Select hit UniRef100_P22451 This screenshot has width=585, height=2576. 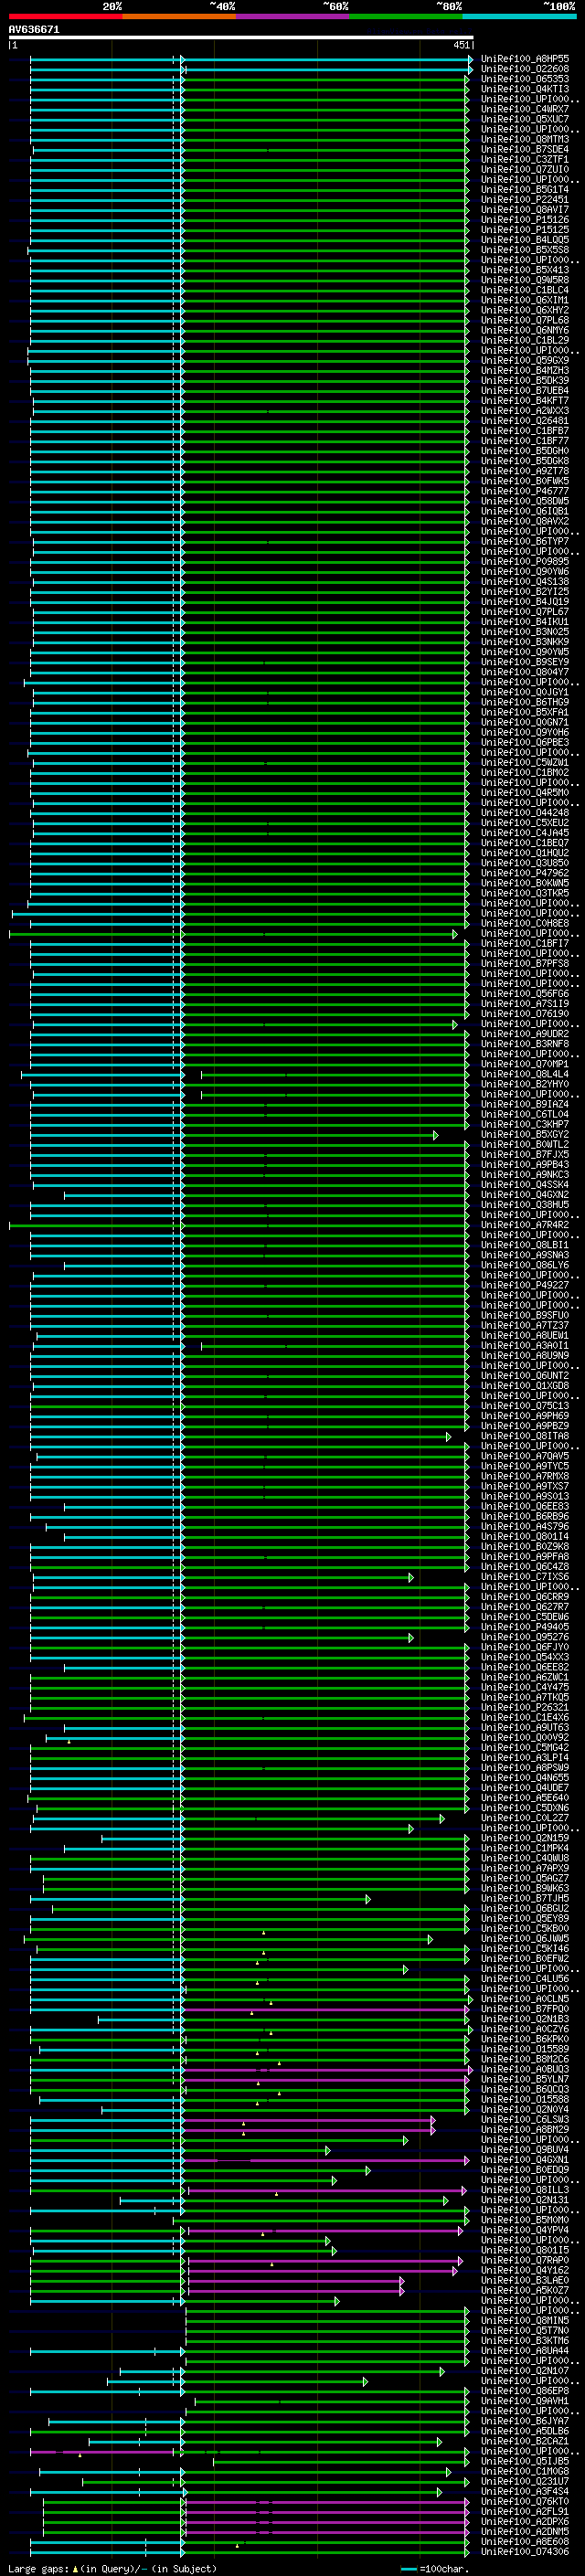525,199
